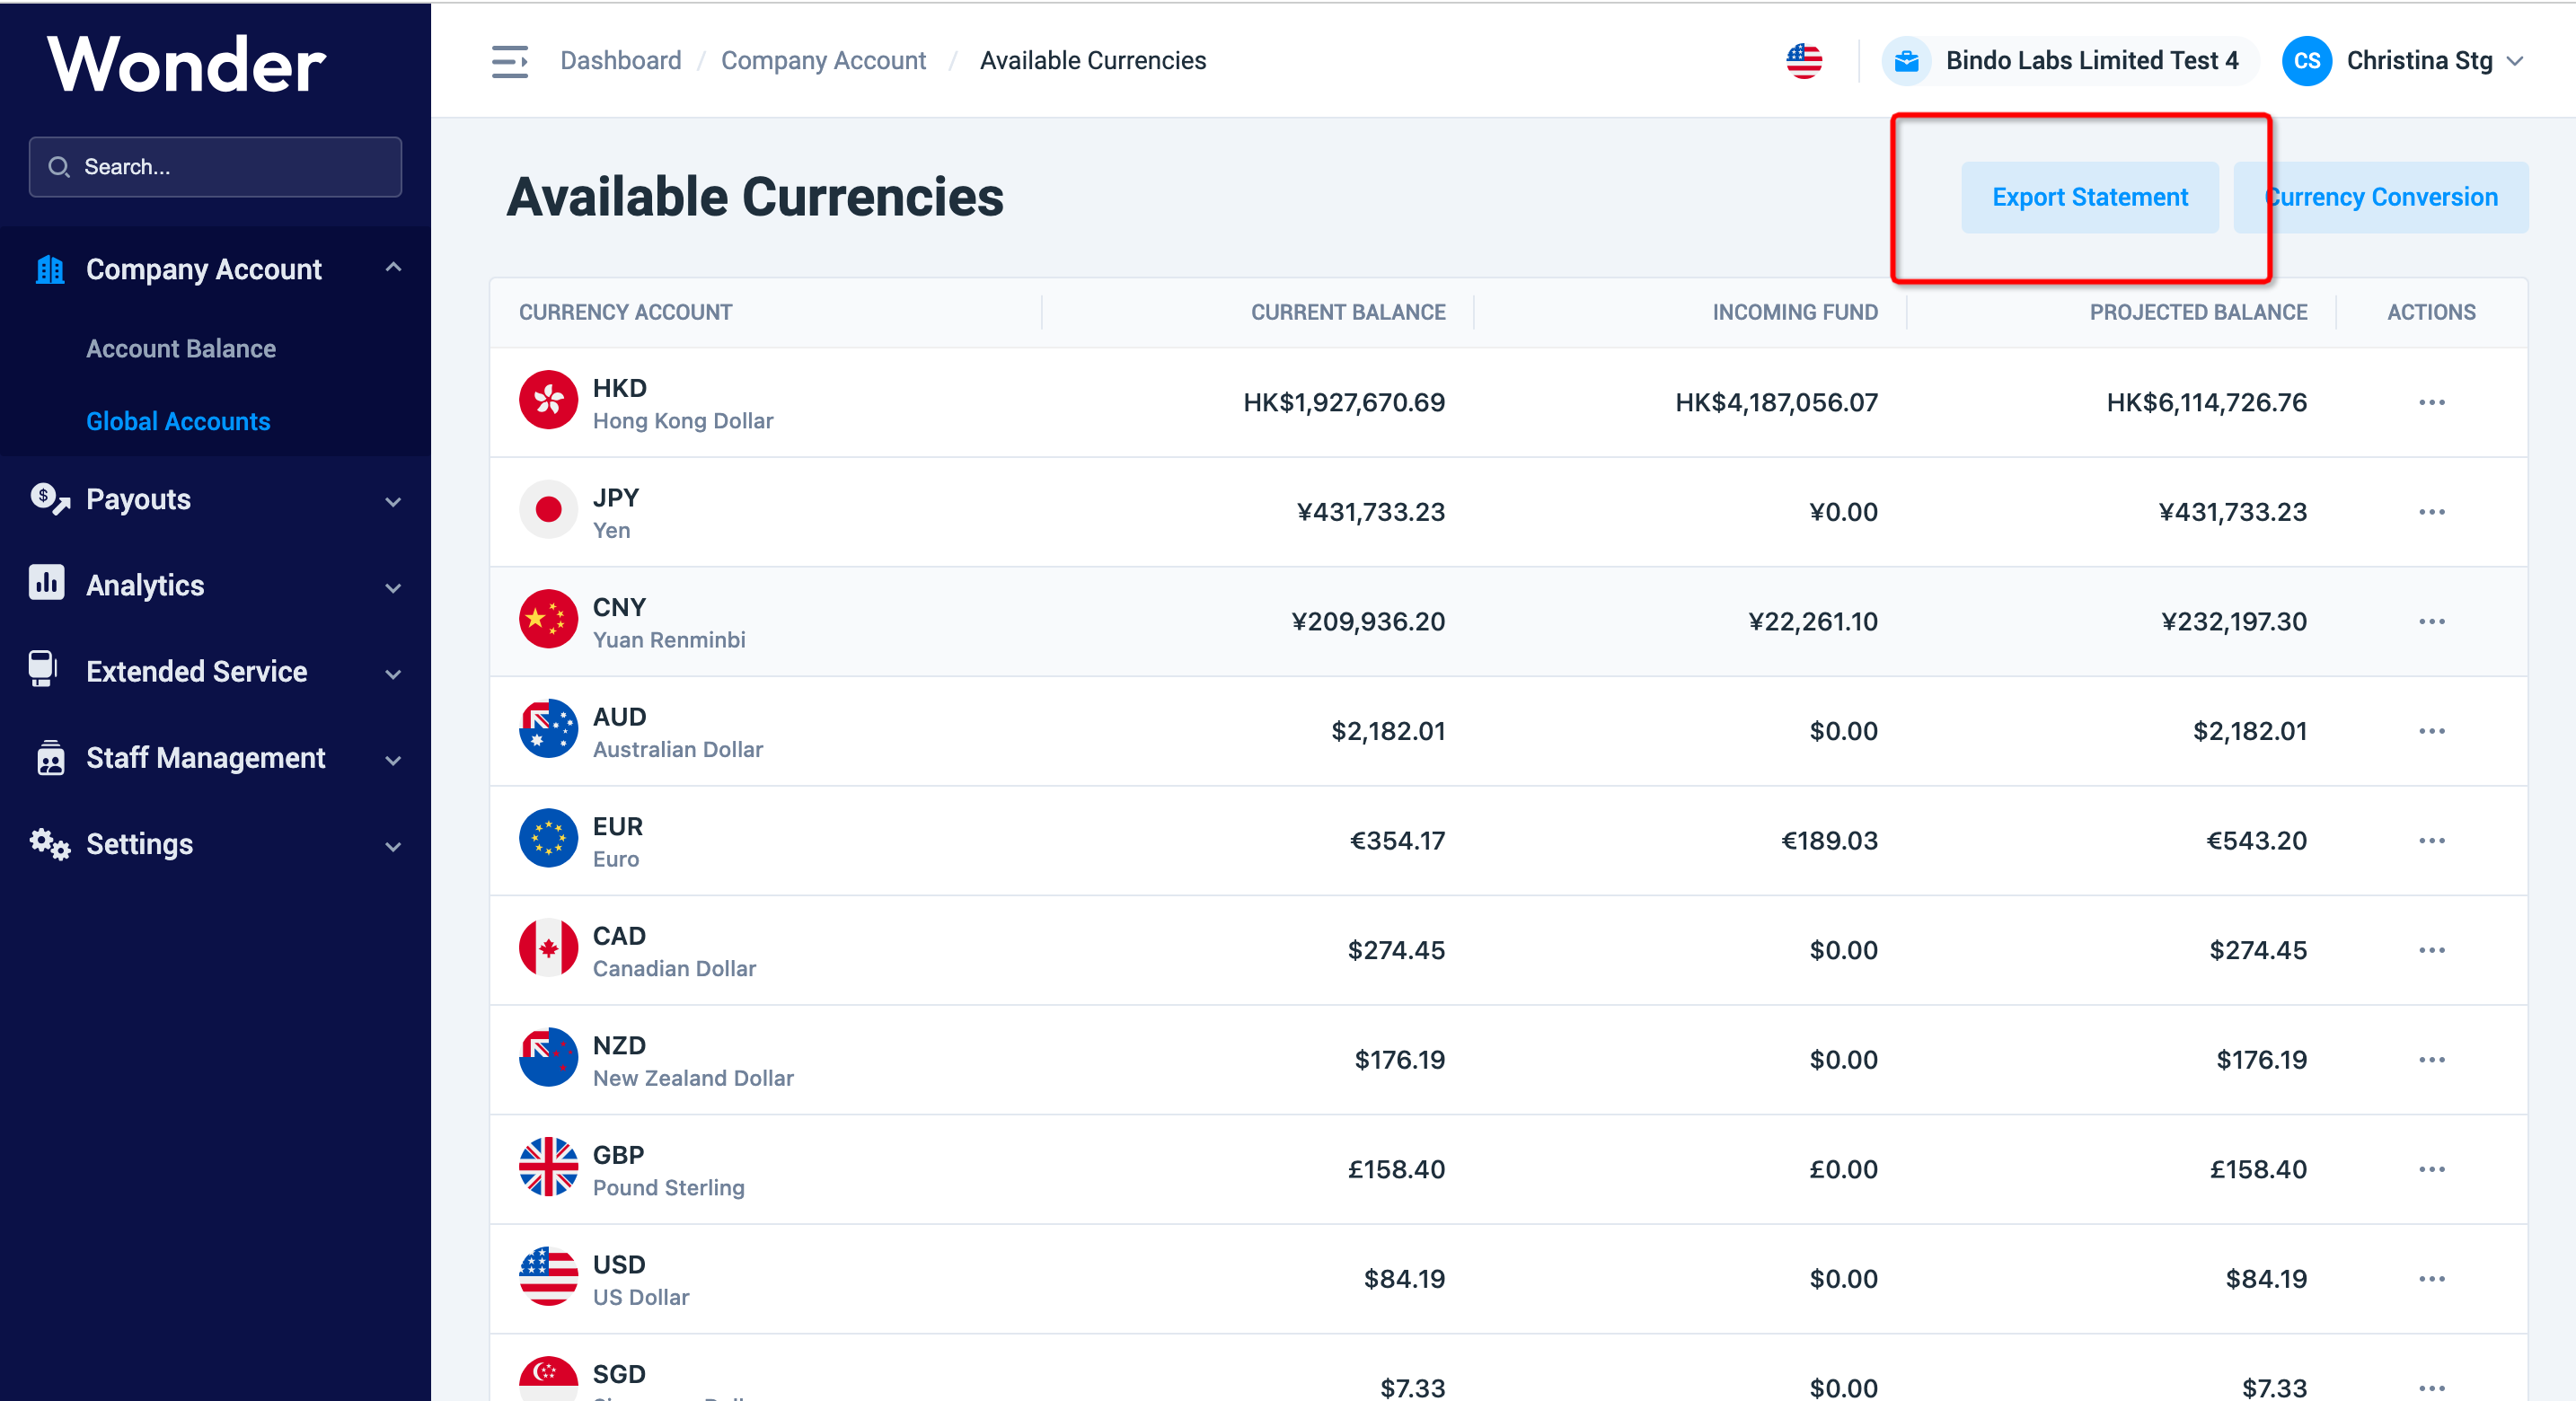Click HKD current balance HK$1,927,670.69
This screenshot has height=1401, width=2576.
1344,402
